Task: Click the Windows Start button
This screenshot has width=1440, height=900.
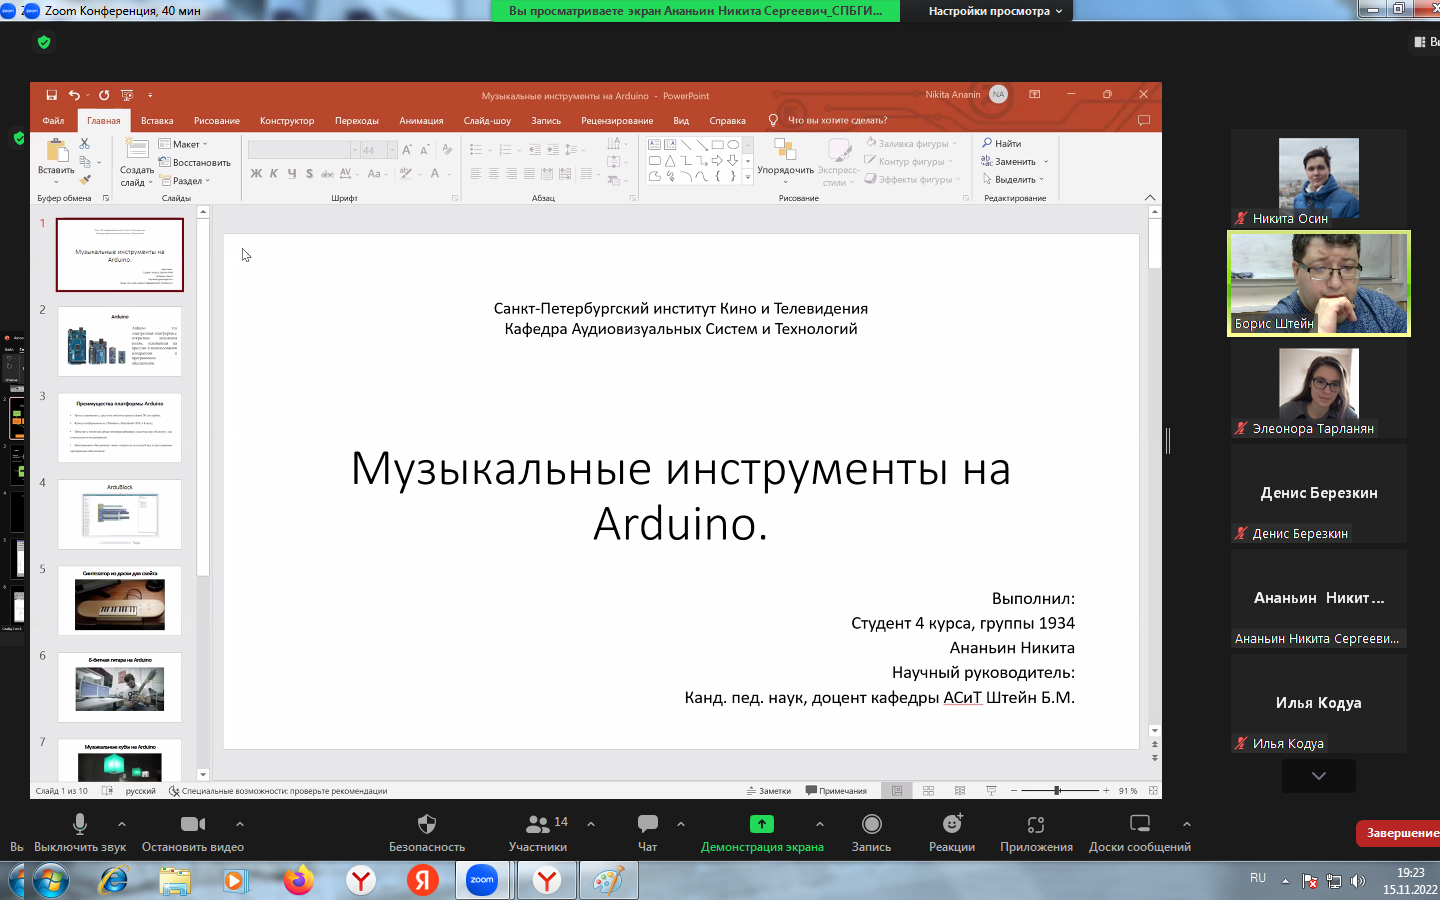Action: click(x=49, y=881)
